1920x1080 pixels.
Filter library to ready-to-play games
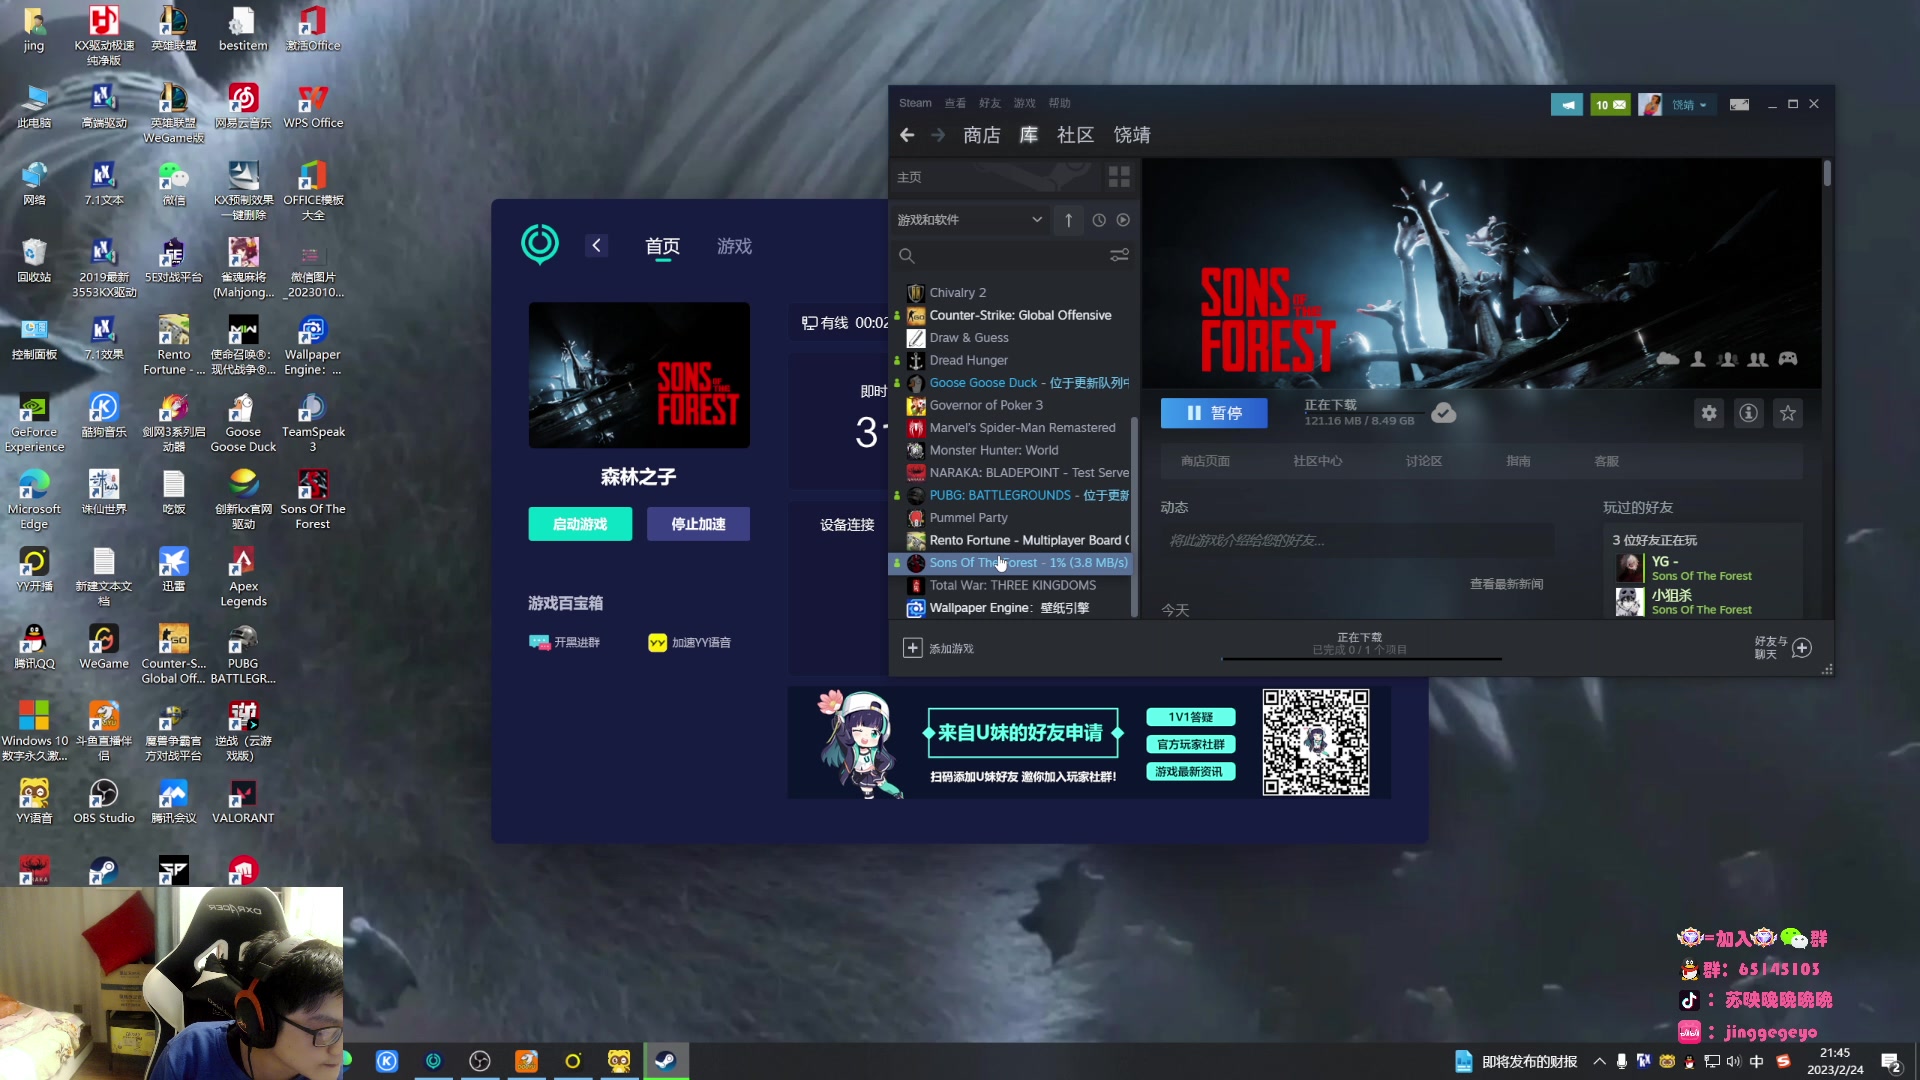point(1123,220)
